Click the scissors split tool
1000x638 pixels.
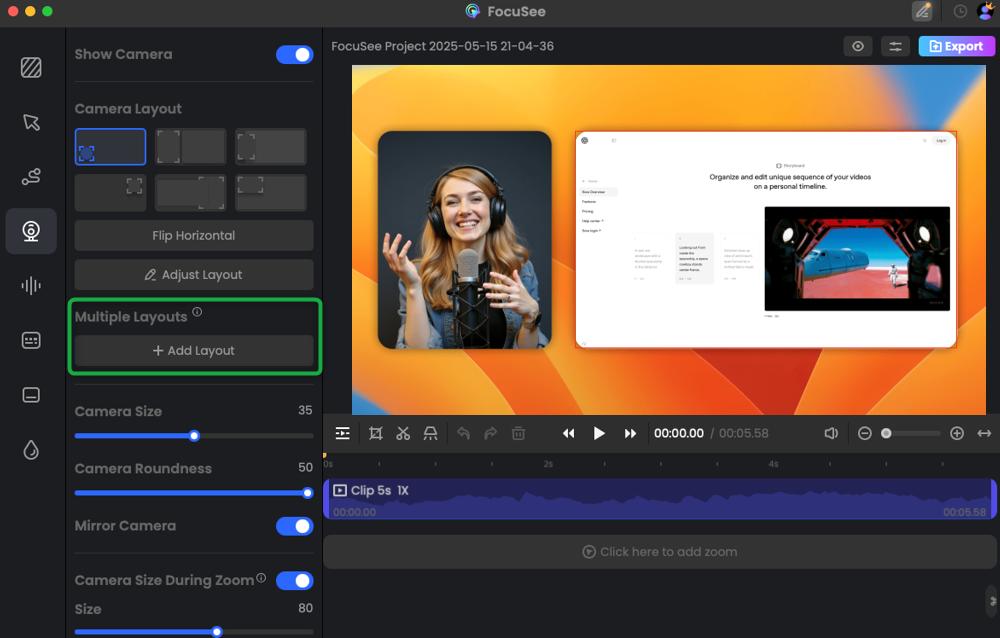click(x=403, y=433)
